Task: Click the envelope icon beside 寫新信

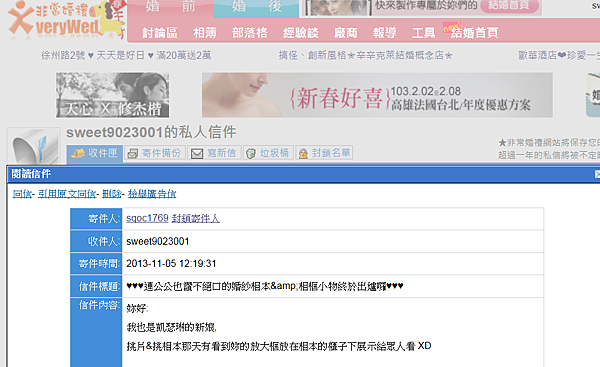Action: [x=197, y=153]
